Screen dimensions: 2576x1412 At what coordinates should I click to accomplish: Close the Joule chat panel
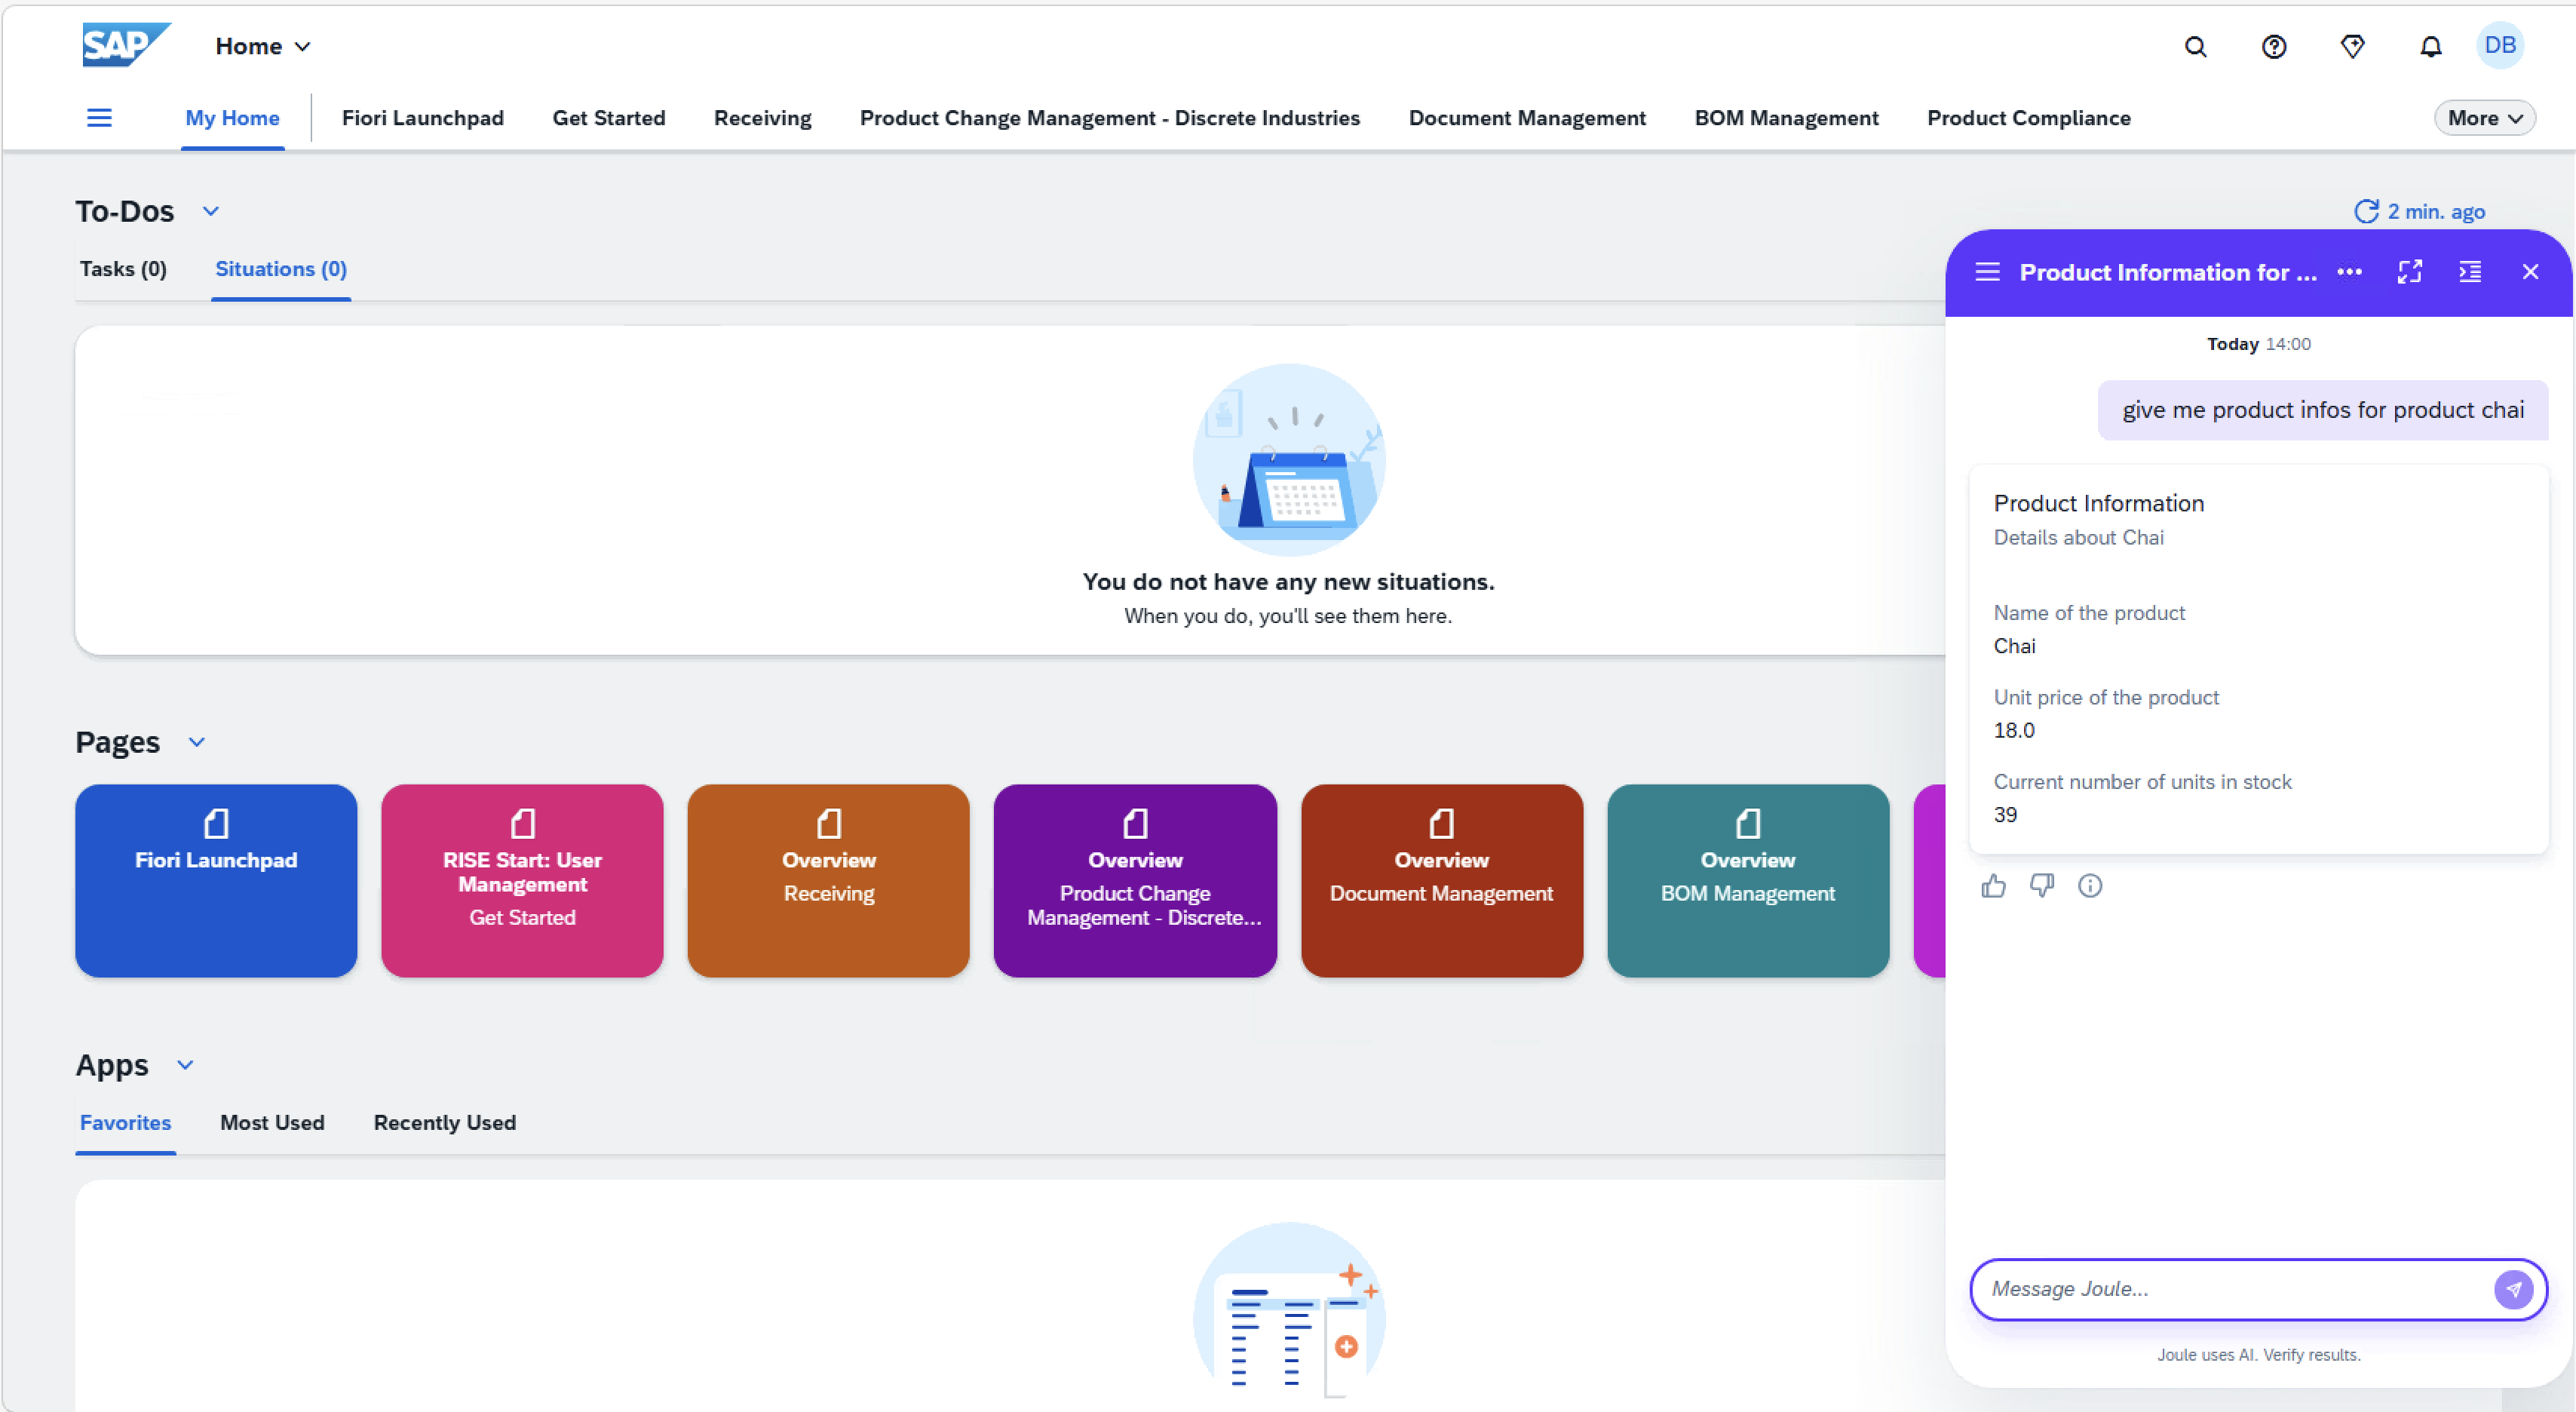[2530, 272]
